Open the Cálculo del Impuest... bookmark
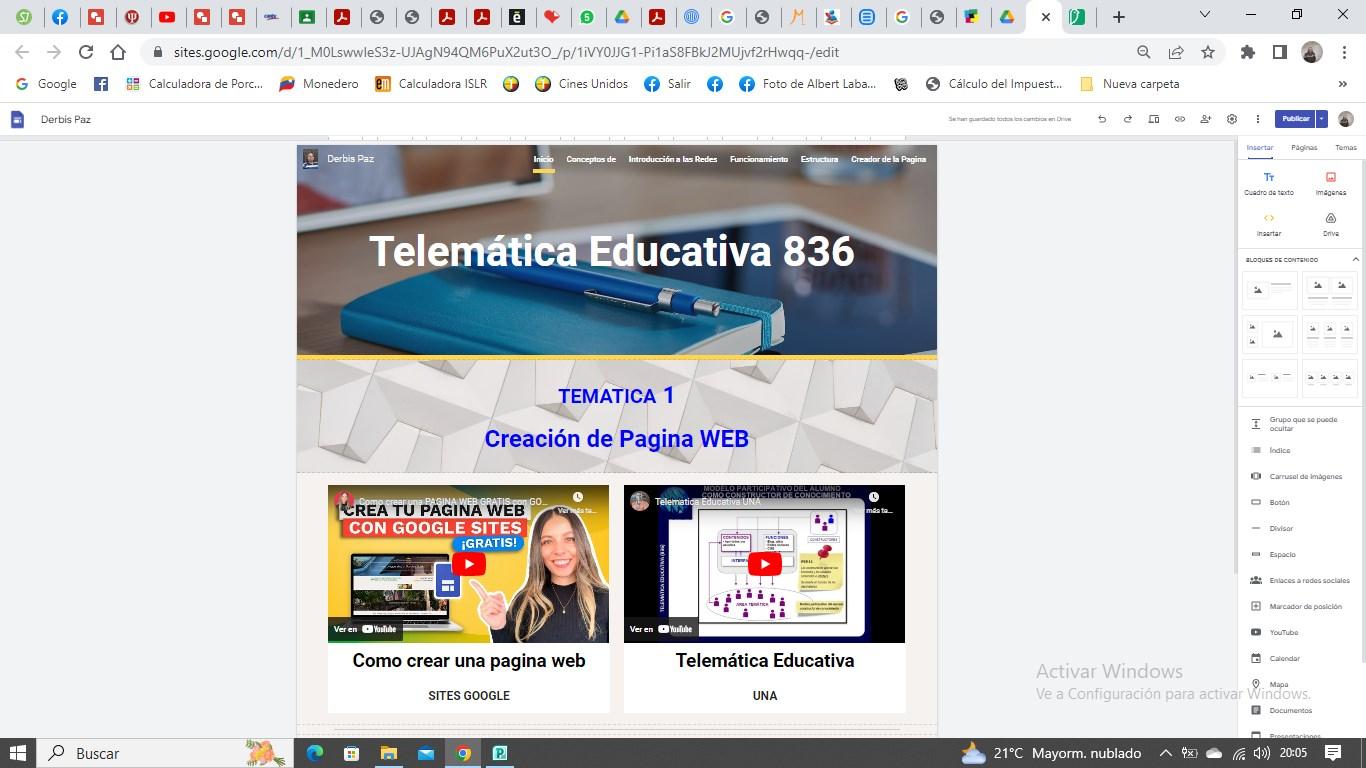This screenshot has height=768, width=1366. (994, 84)
